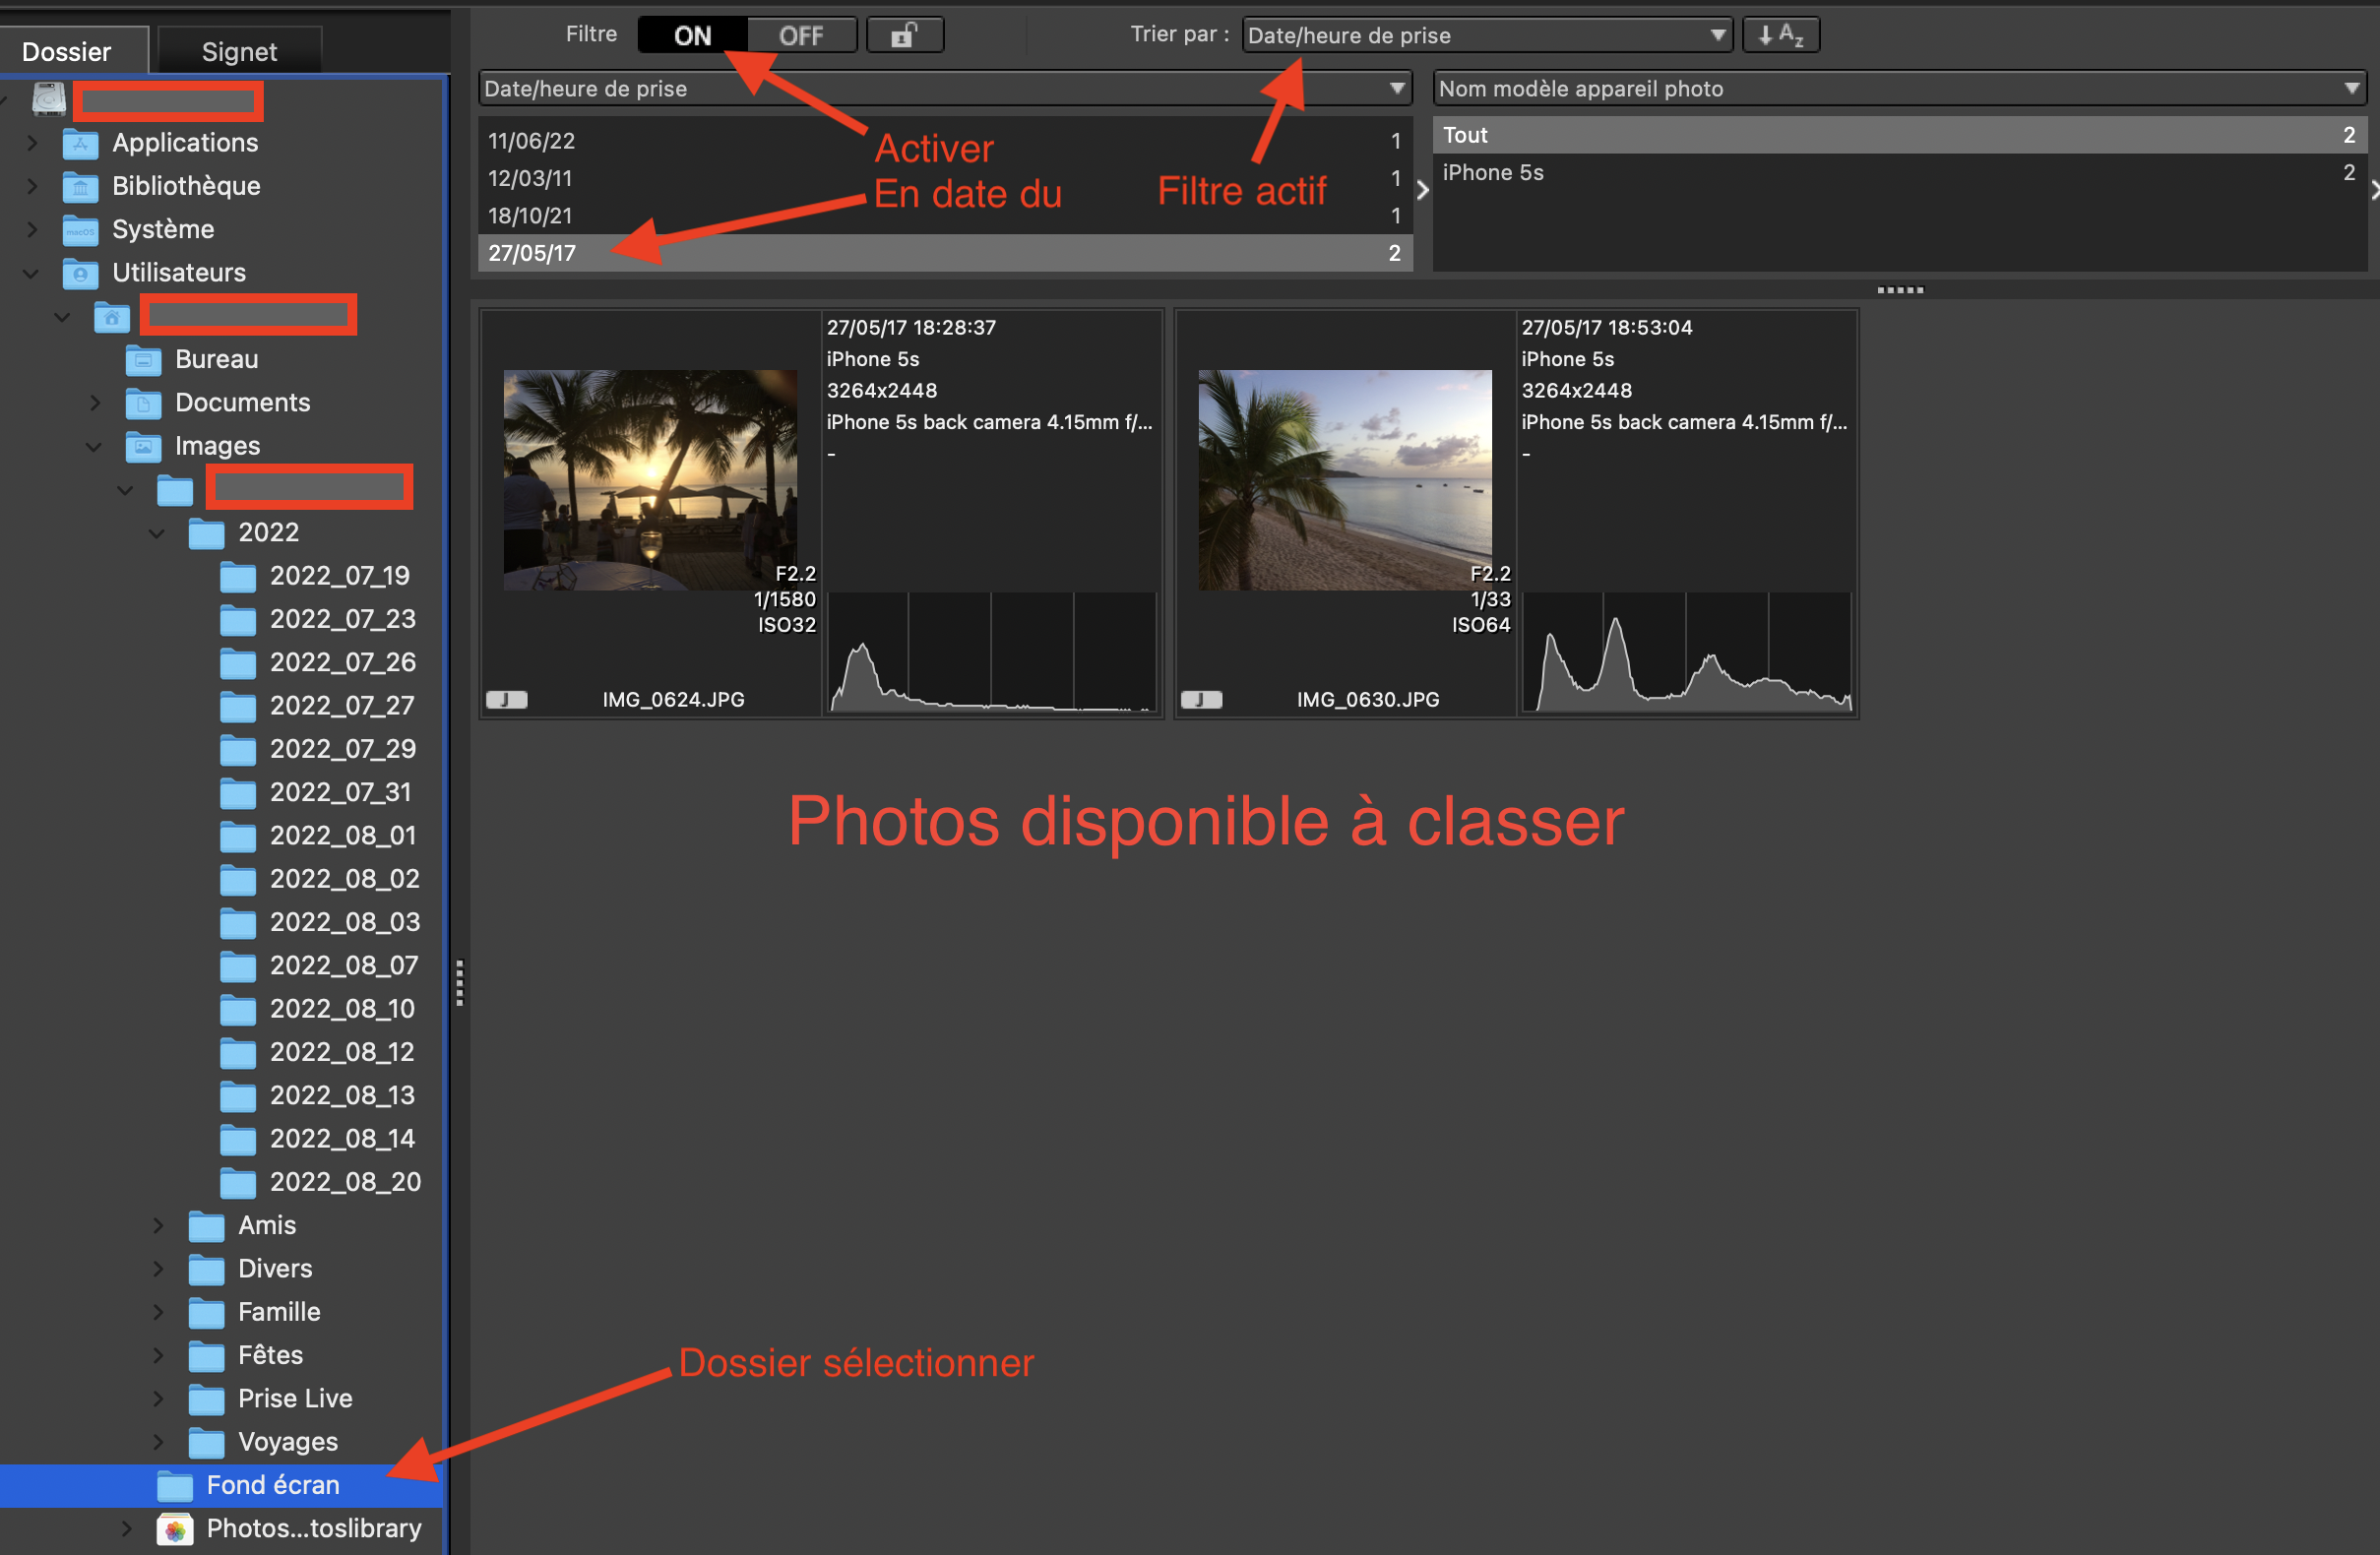Image resolution: width=2380 pixels, height=1555 pixels.
Task: Switch the filter OFF
Action: coord(801,36)
